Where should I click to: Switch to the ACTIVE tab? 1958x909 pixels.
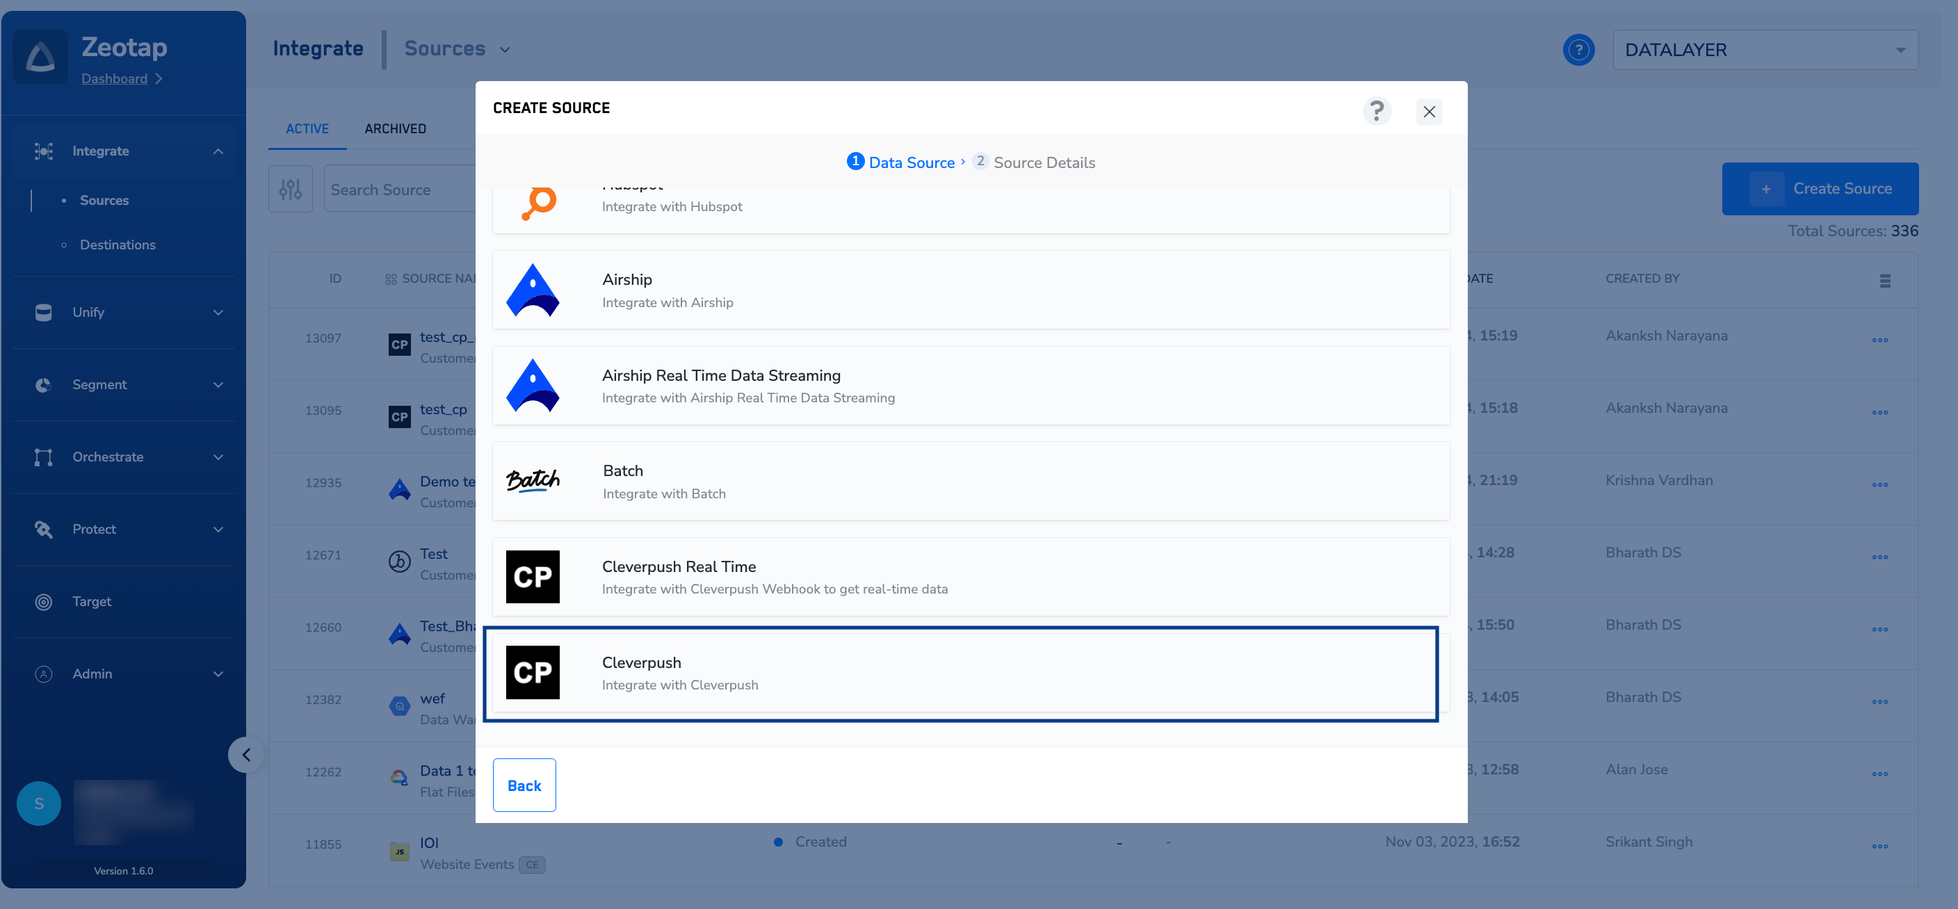(x=307, y=128)
